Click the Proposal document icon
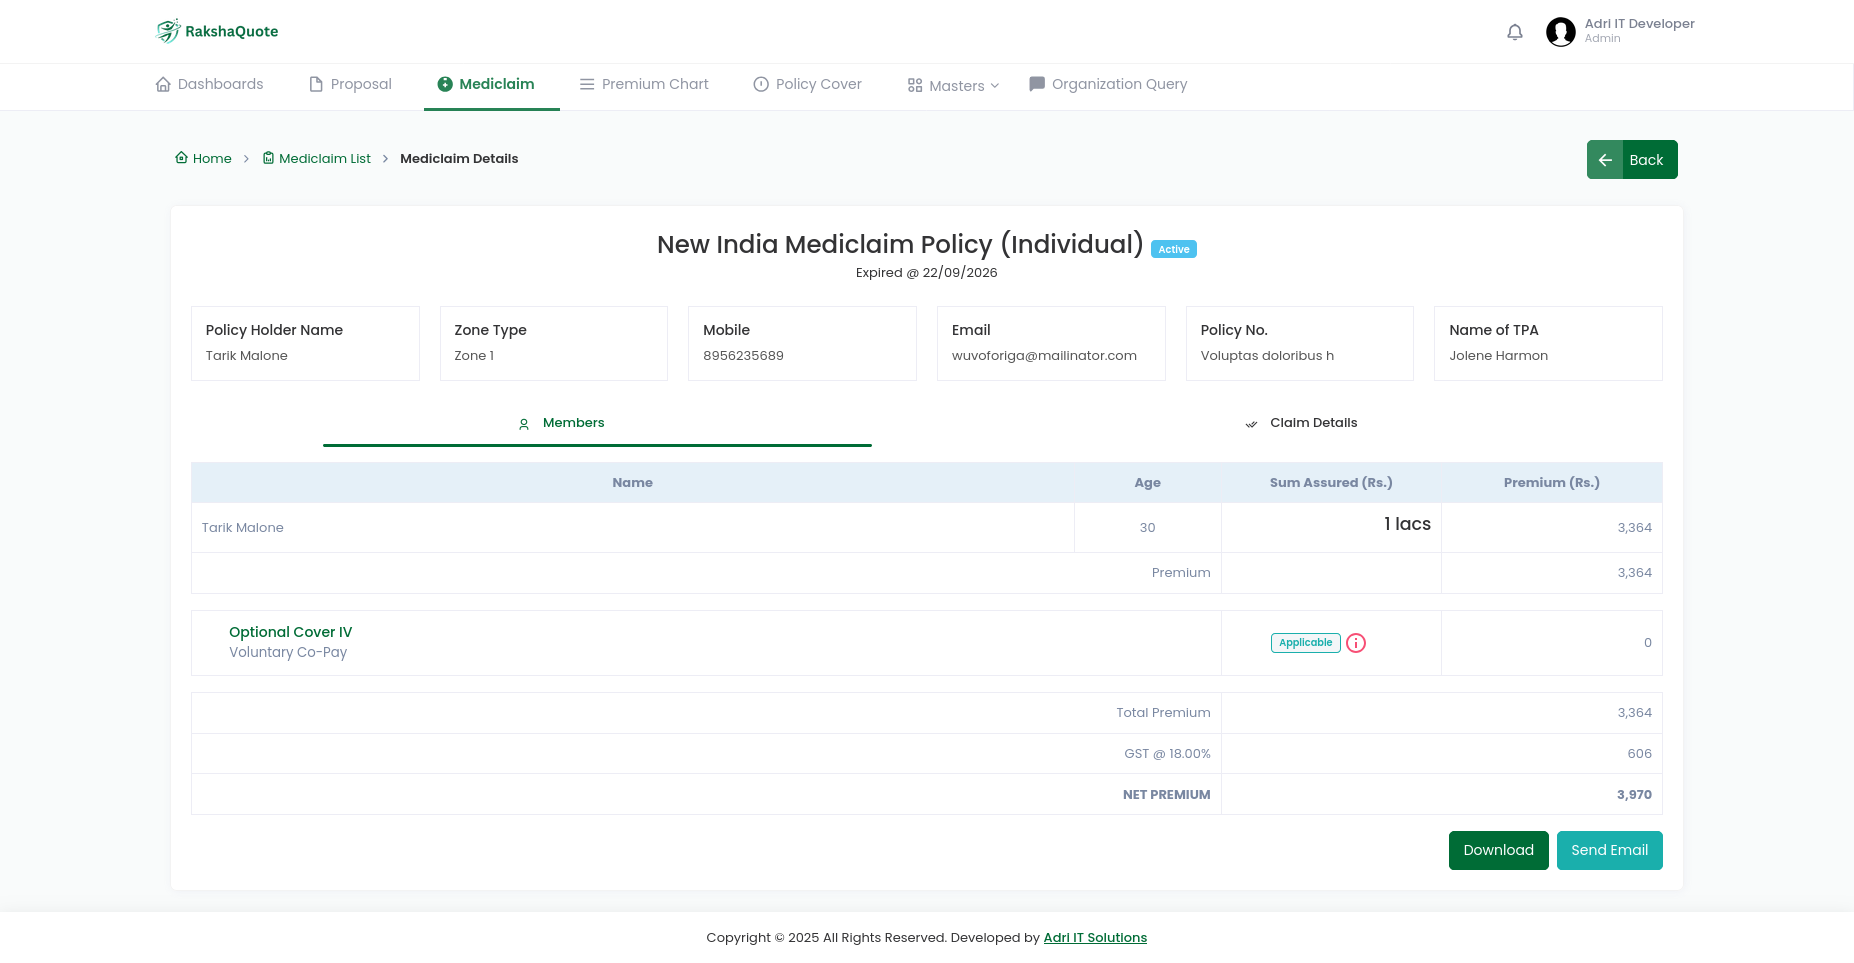1854x963 pixels. [316, 84]
